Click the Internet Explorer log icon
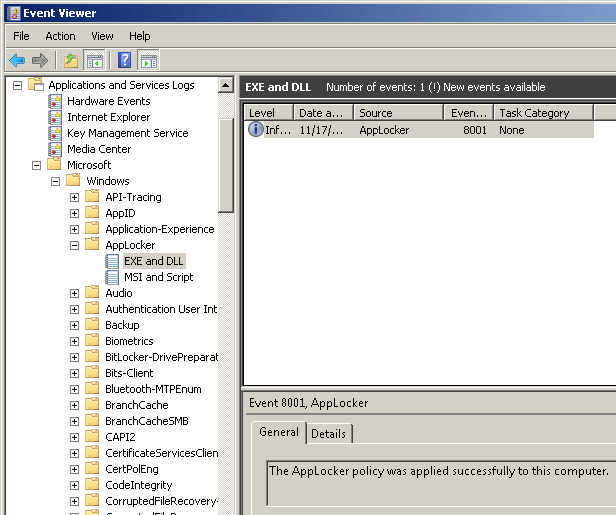The width and height of the screenshot is (616, 515). (x=55, y=117)
